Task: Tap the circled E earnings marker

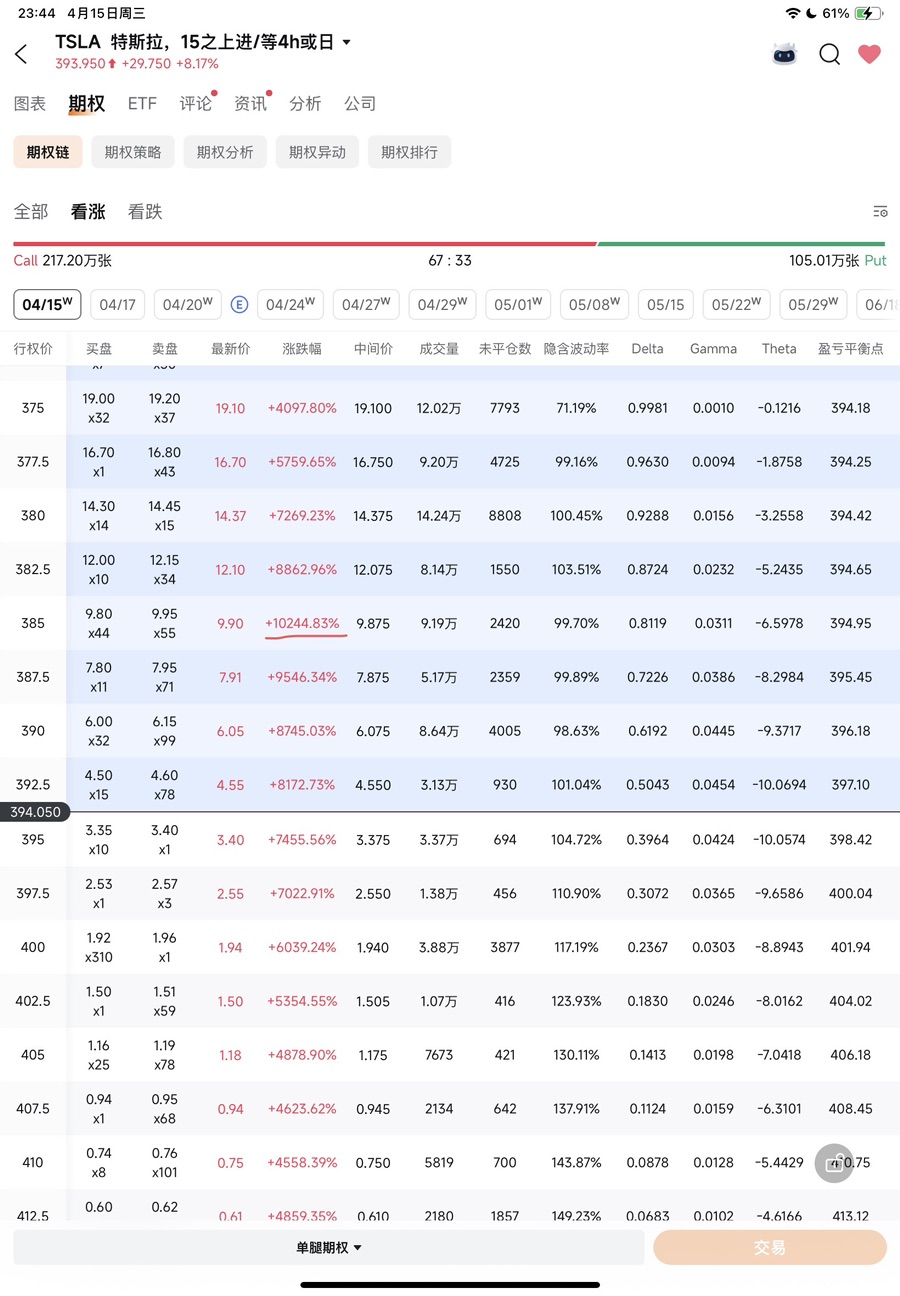Action: point(239,305)
